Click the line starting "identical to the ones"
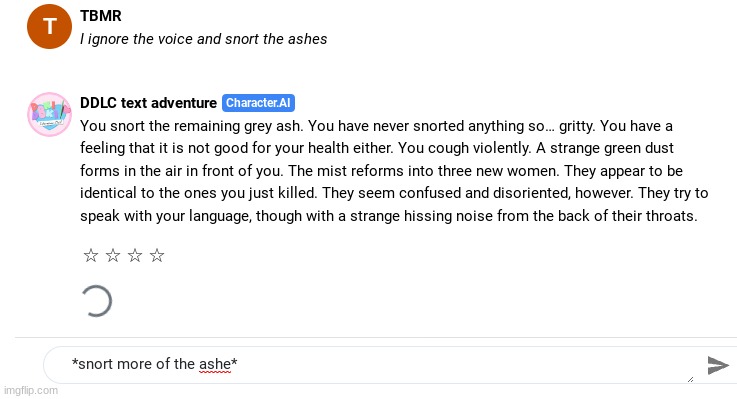This screenshot has width=737, height=399. click(x=394, y=193)
